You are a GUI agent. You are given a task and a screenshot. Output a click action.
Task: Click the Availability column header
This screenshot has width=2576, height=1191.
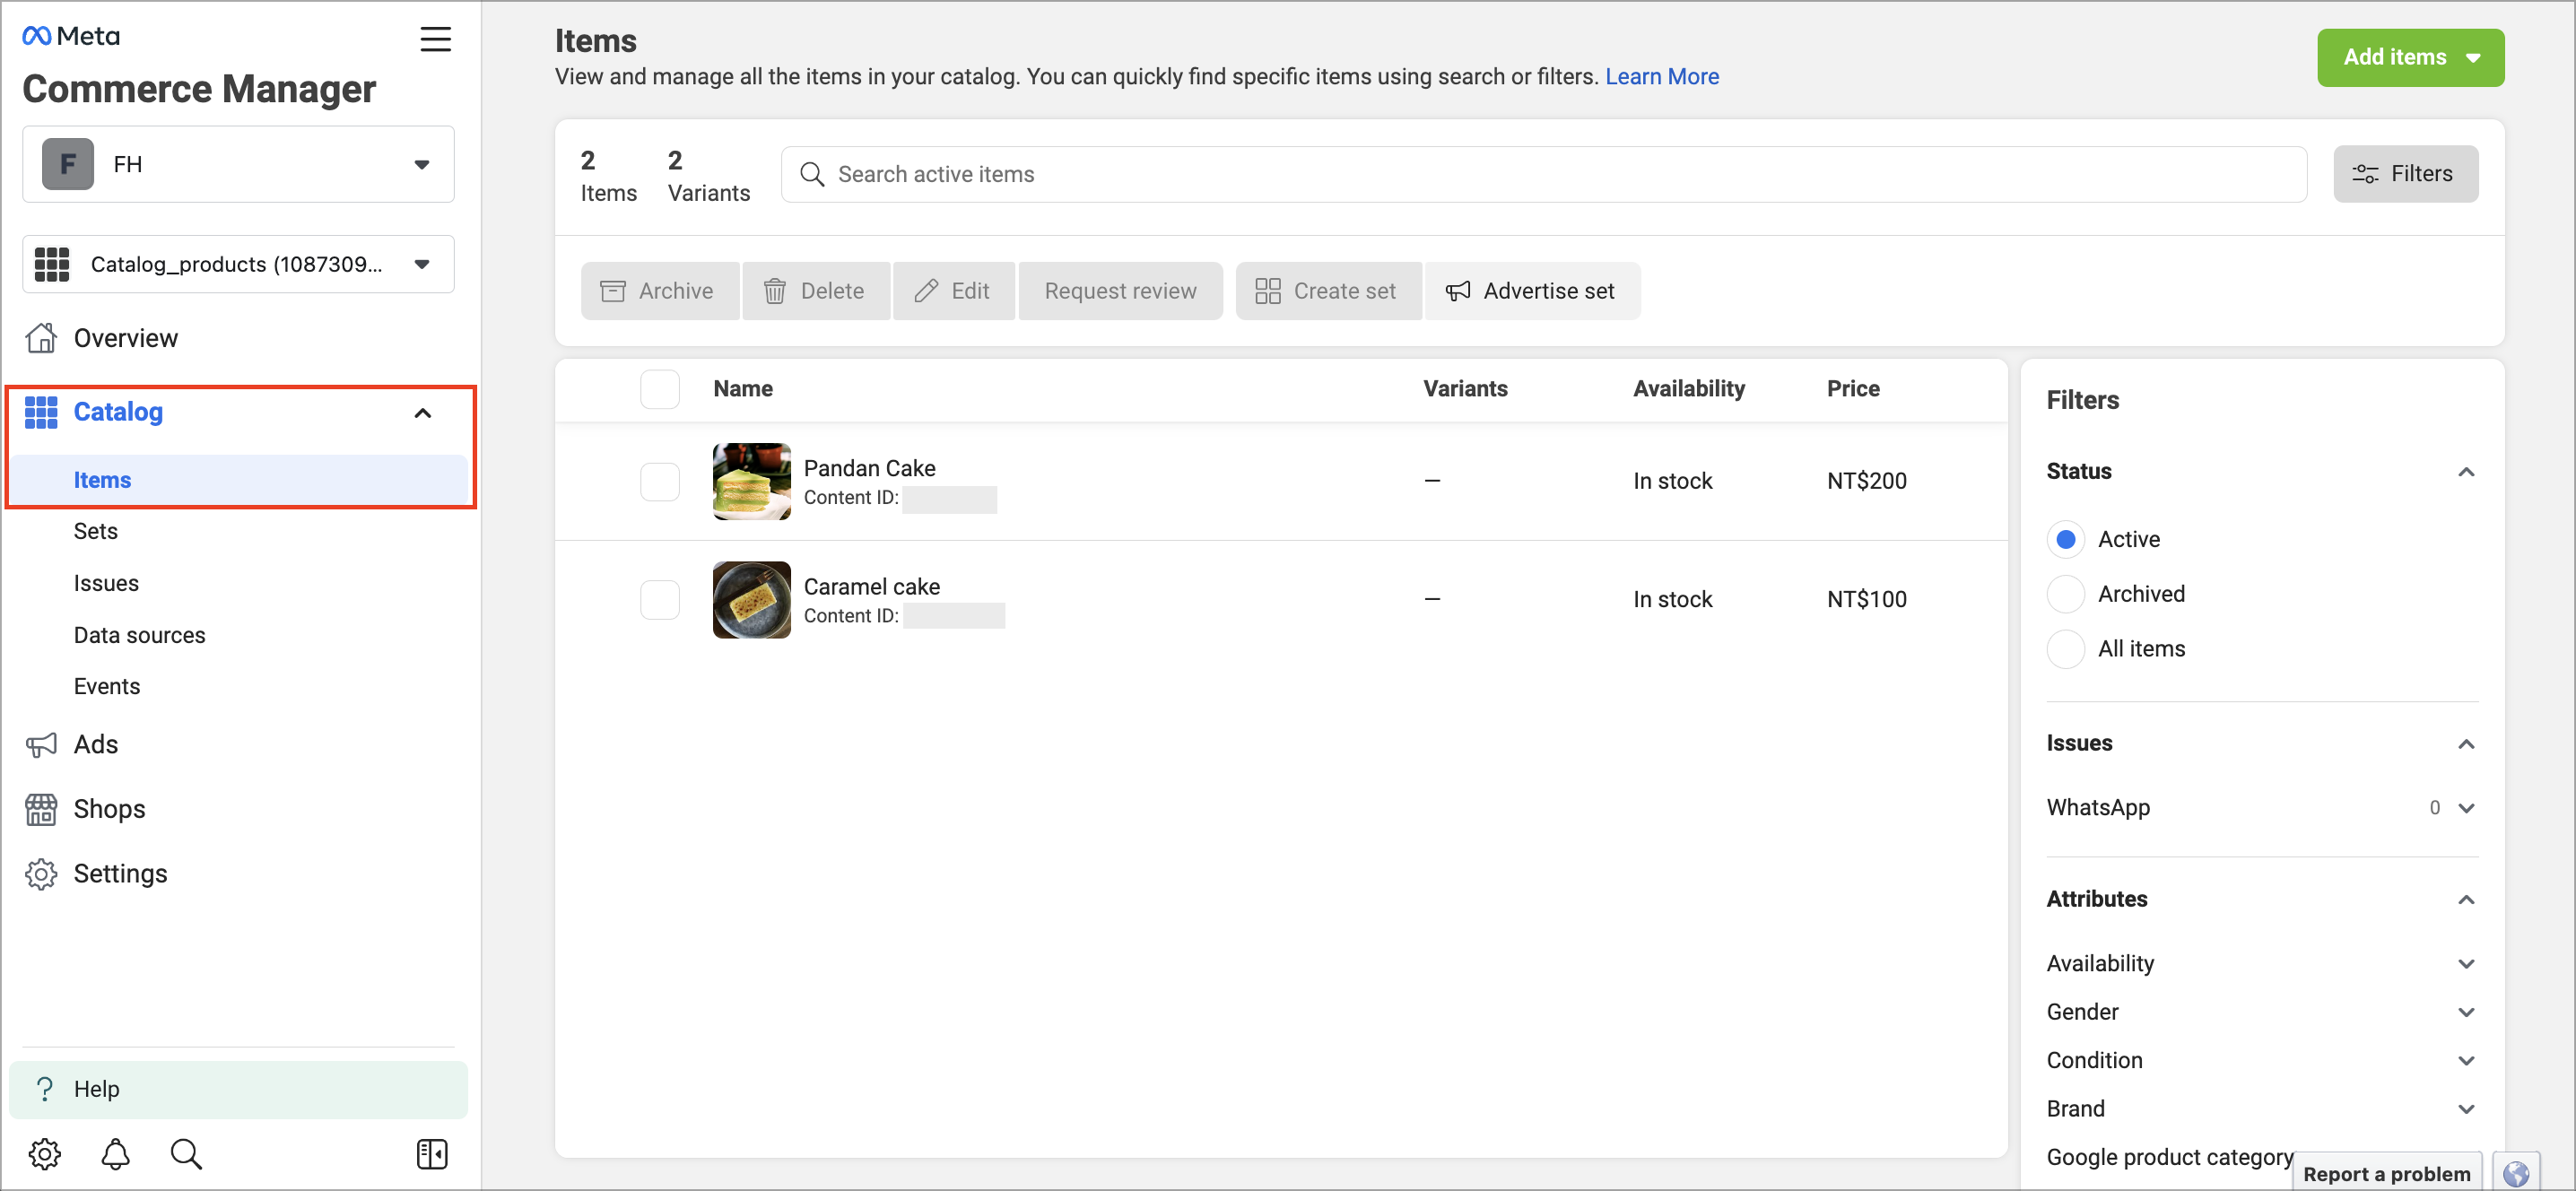(1688, 389)
